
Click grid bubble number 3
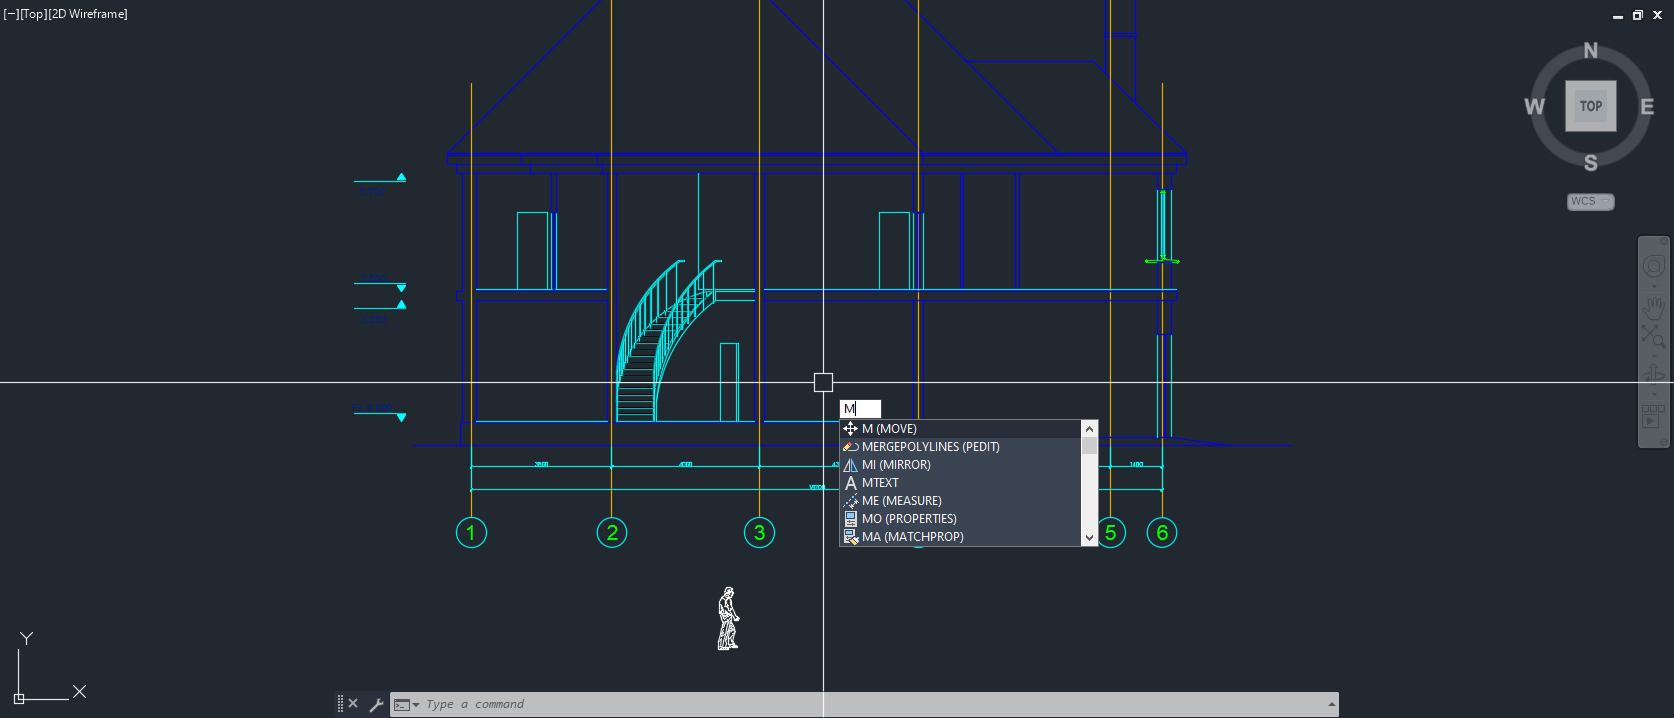(759, 532)
